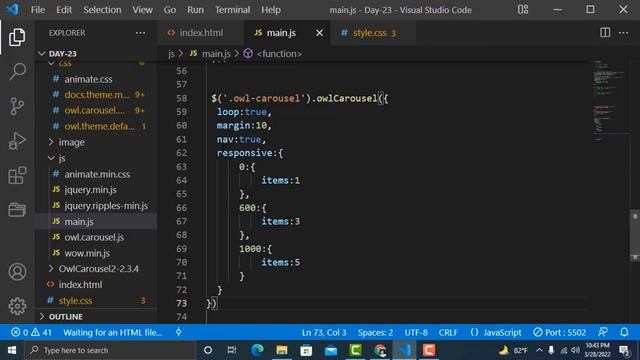Click the feedback icon in status bar
The height and width of the screenshot is (360, 640).
(603, 332)
